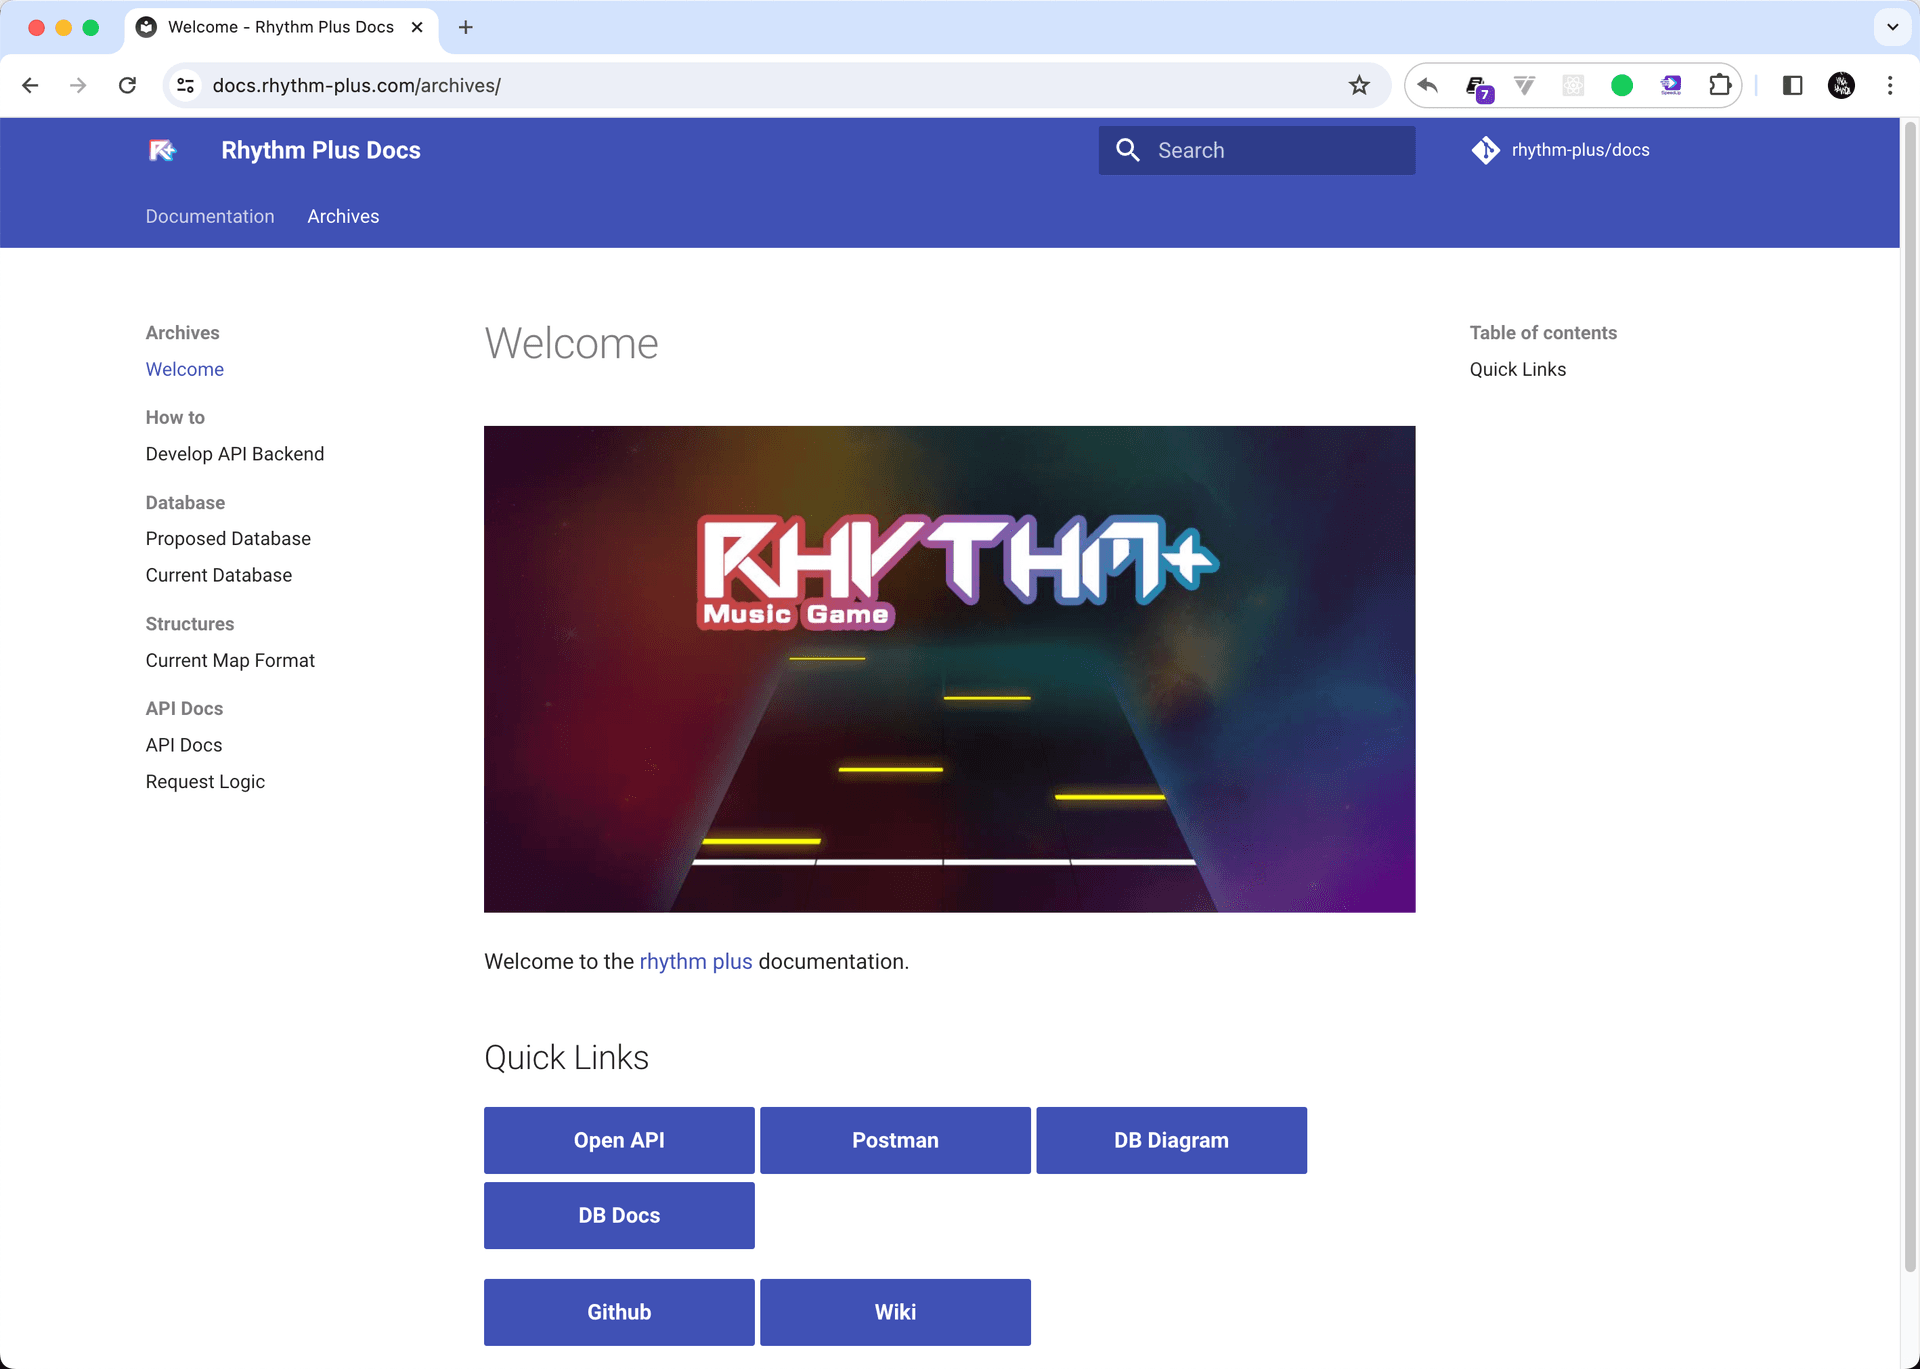This screenshot has width=1920, height=1369.
Task: Click the purple screen extension icon
Action: click(1671, 85)
